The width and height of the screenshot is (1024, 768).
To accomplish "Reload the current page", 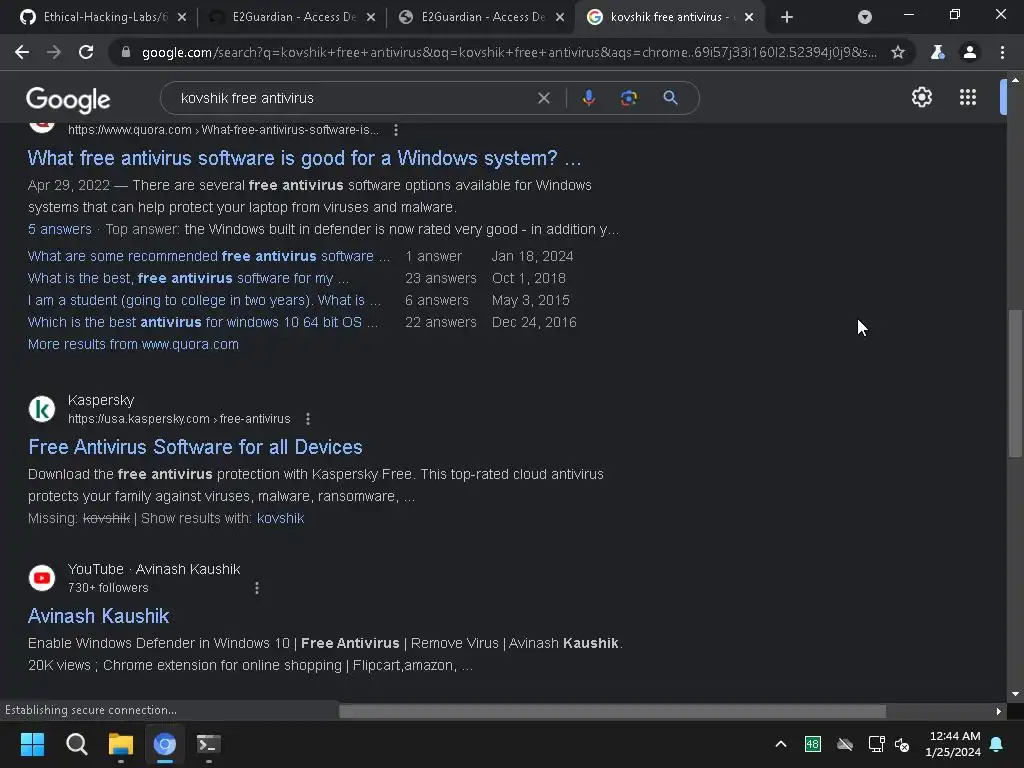I will [86, 52].
